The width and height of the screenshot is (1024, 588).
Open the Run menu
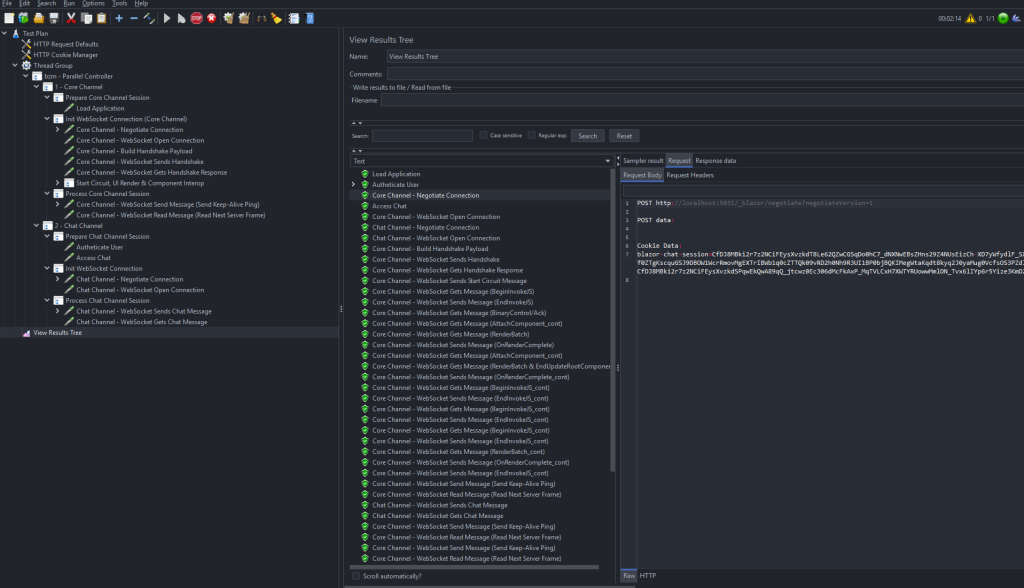point(69,3)
